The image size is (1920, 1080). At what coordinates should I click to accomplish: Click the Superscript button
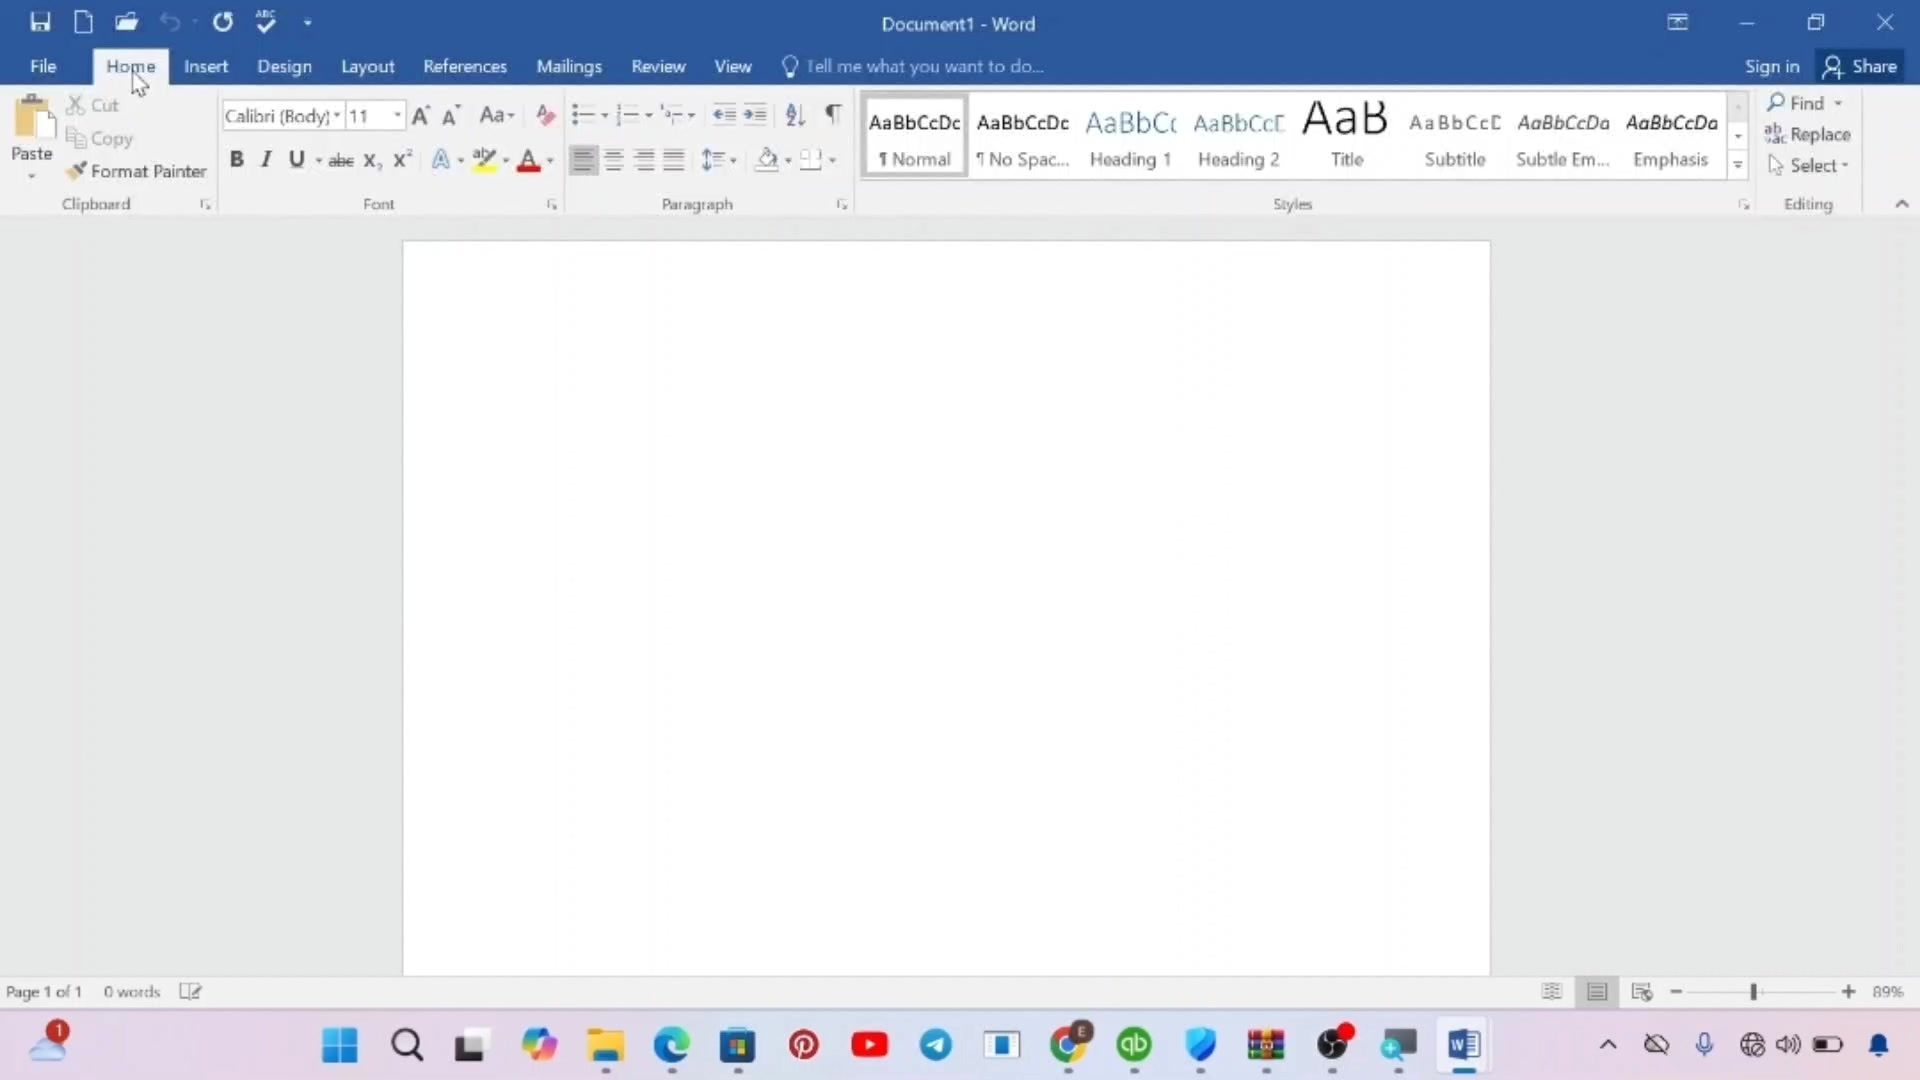(402, 160)
